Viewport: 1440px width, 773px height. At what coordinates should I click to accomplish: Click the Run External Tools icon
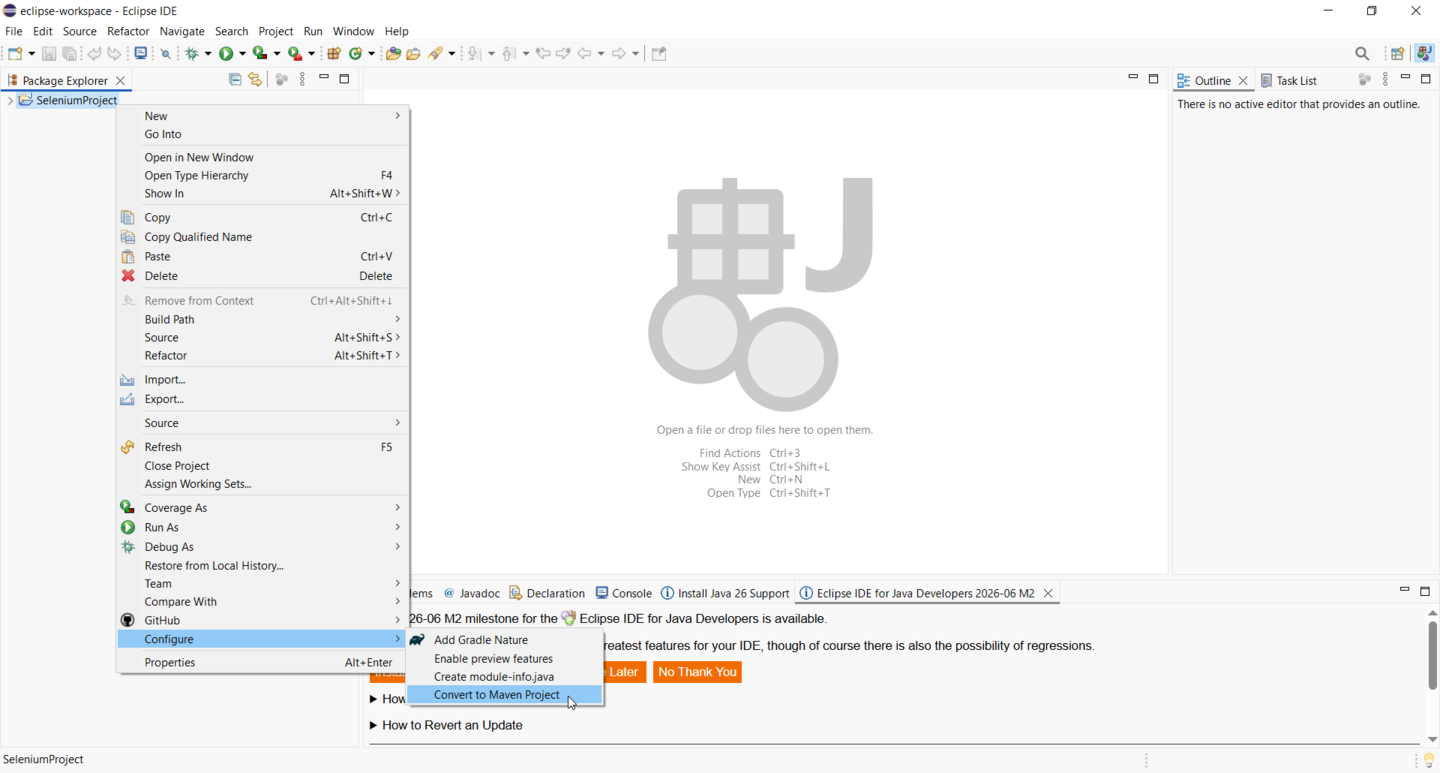point(295,54)
